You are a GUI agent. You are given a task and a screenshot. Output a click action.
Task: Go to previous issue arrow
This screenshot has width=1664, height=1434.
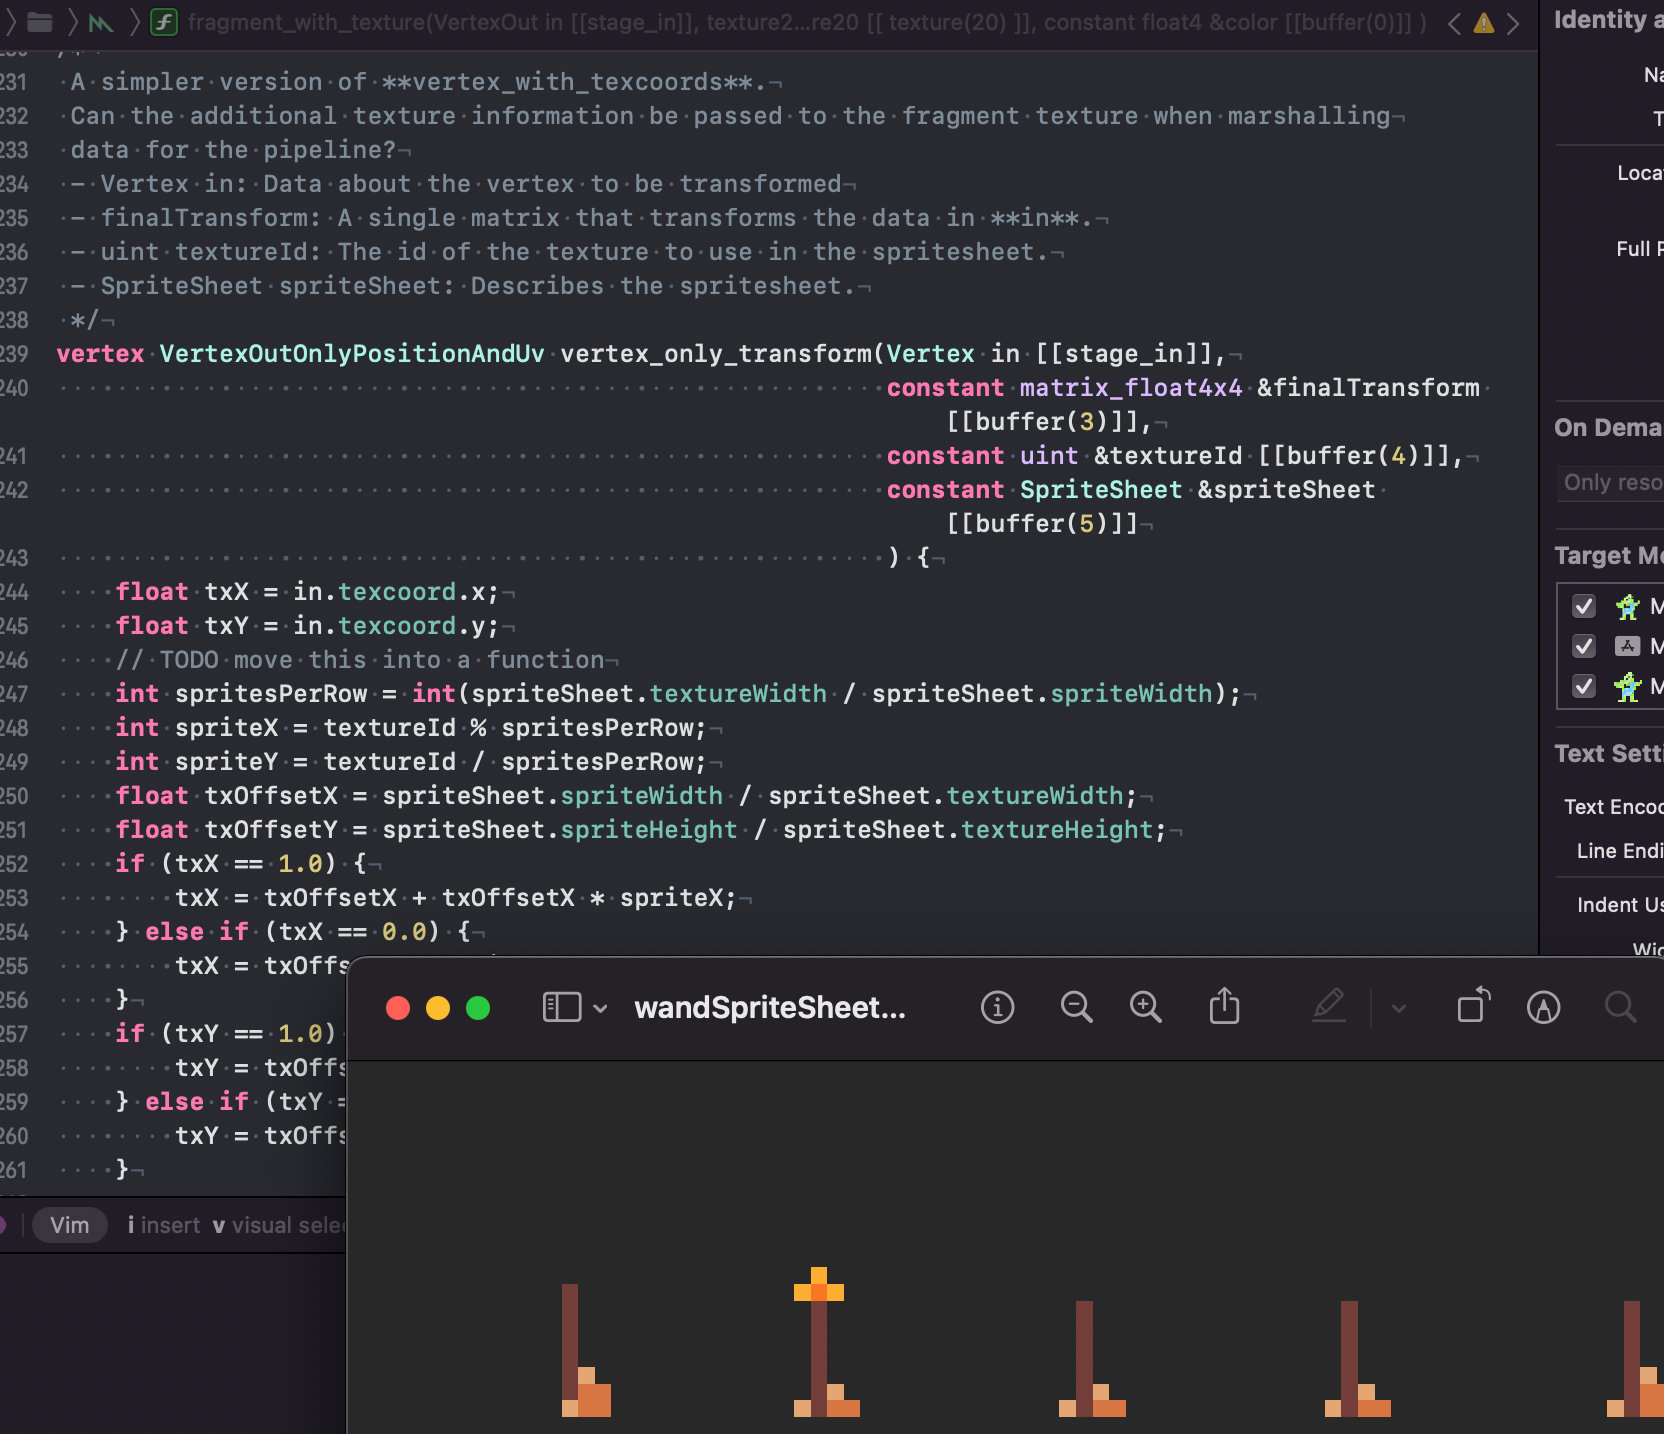coord(1454,23)
